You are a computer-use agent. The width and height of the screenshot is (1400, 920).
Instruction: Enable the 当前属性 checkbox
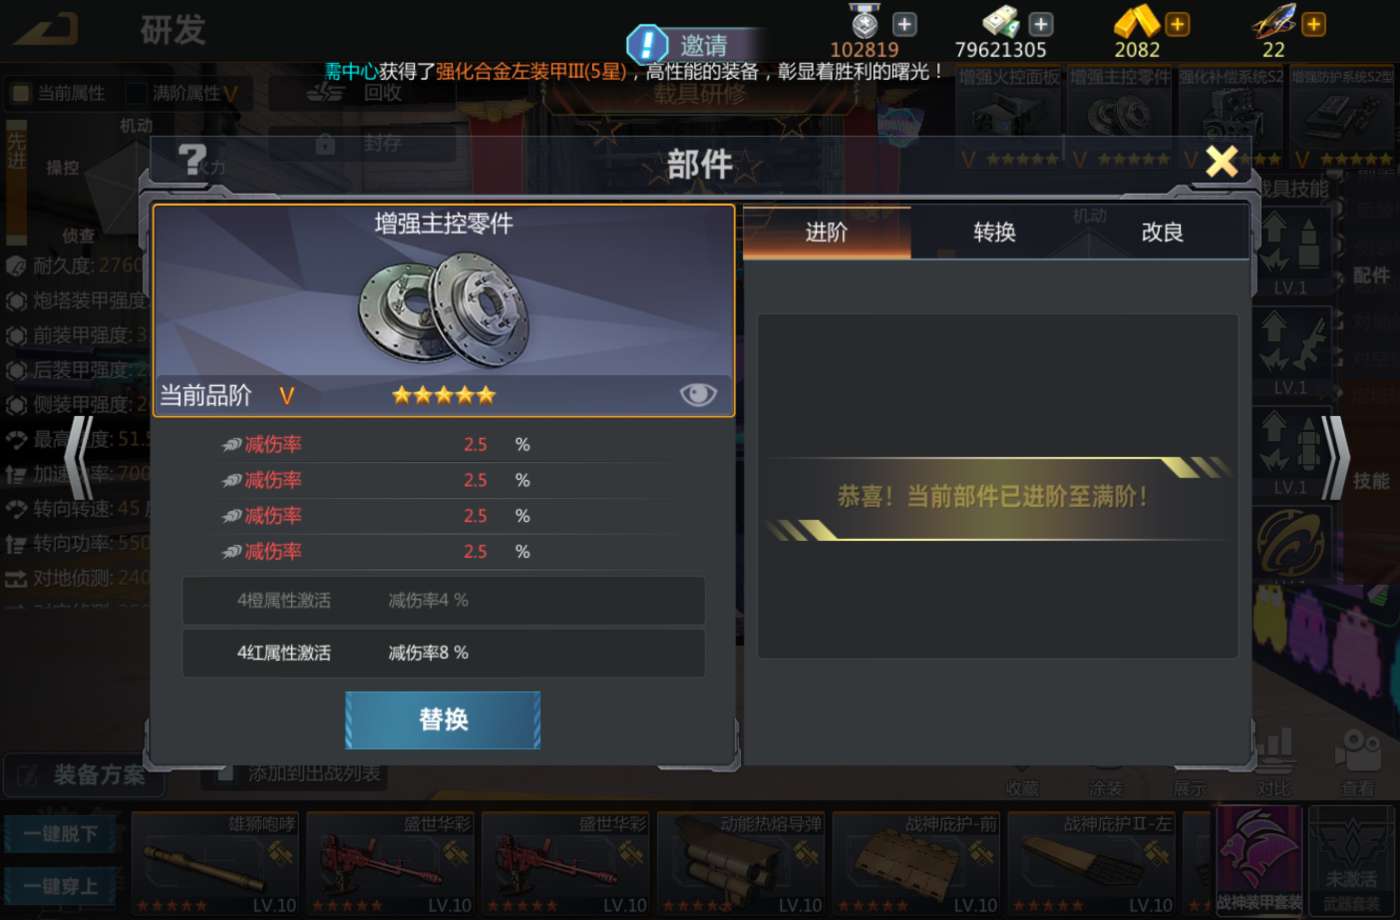[x=20, y=93]
